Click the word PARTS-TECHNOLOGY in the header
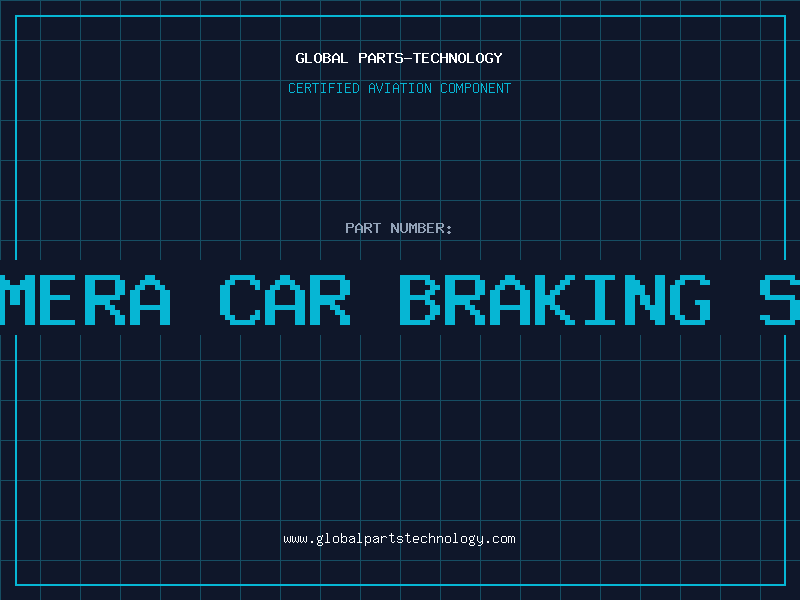This screenshot has height=600, width=800. coord(430,58)
